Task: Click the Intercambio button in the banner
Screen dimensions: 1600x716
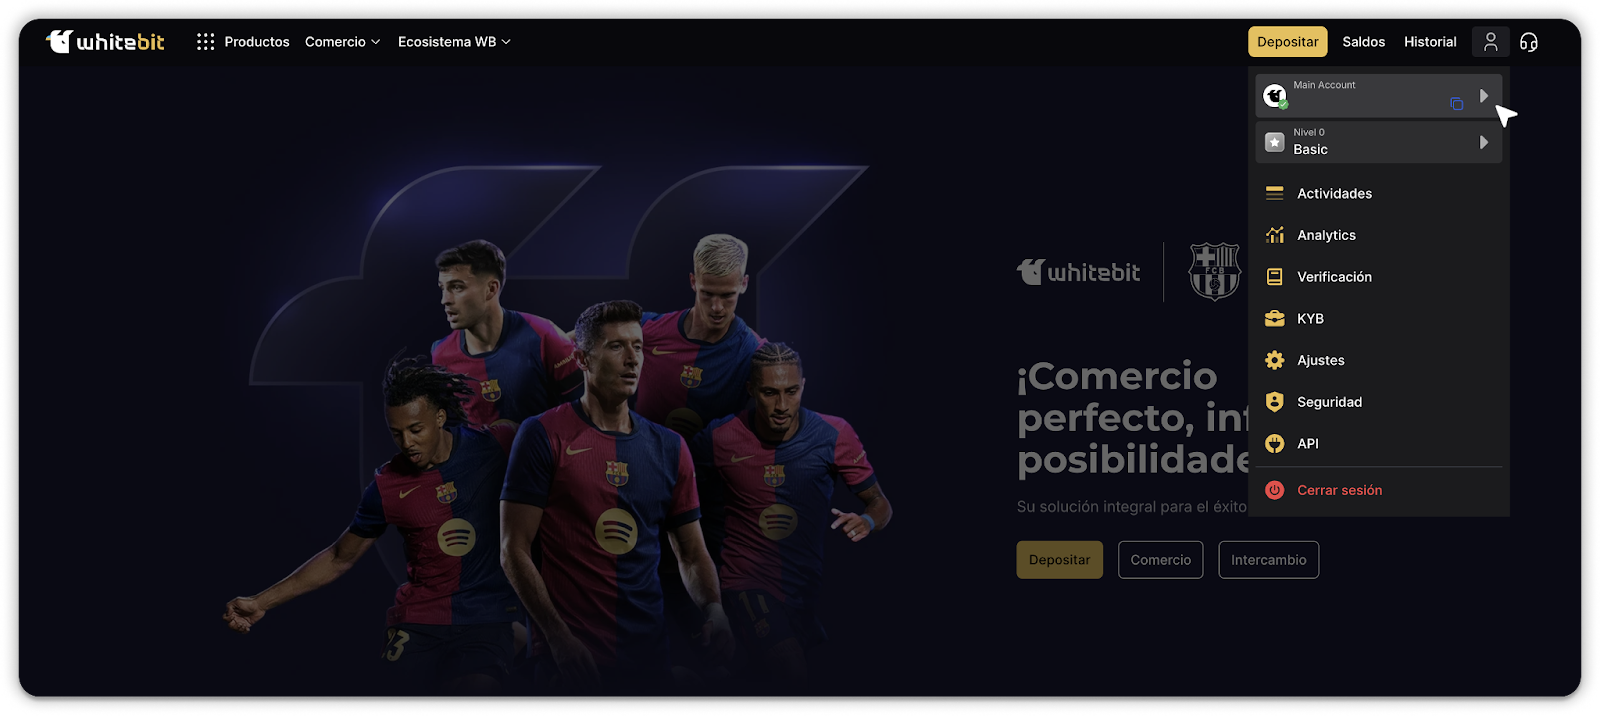Action: pos(1268,560)
